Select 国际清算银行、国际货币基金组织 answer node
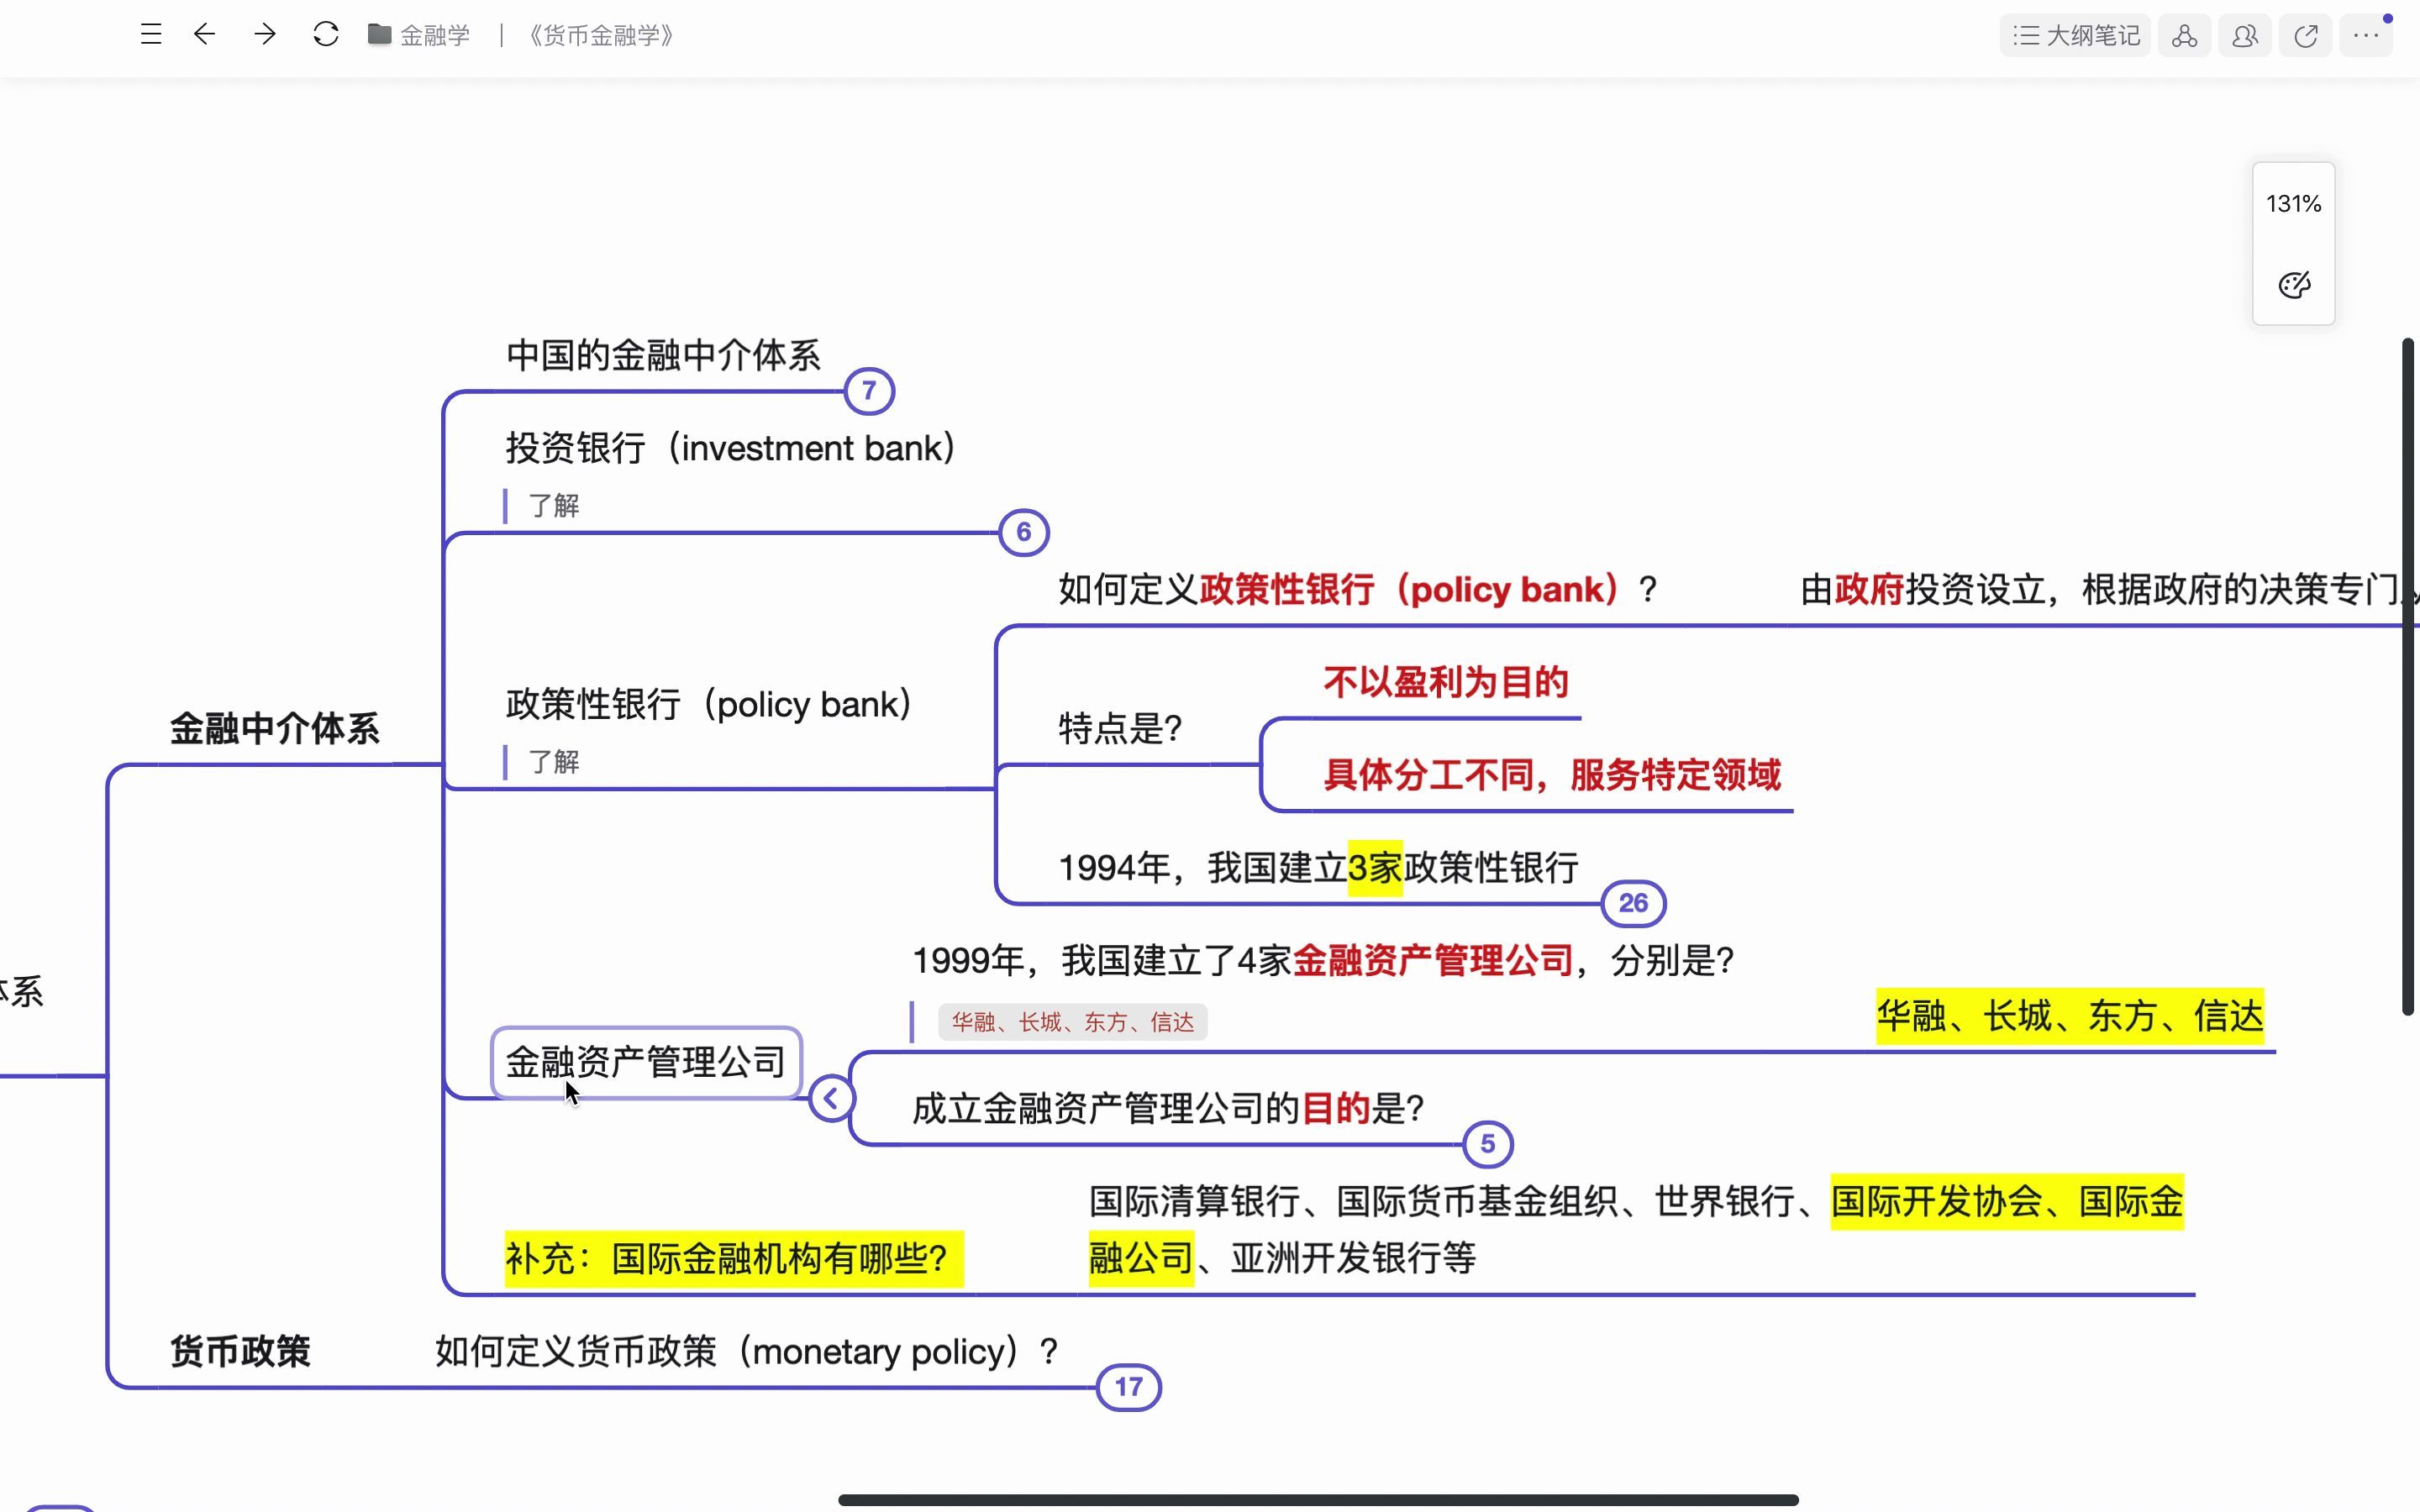The width and height of the screenshot is (2420, 1512). pyautogui.click(x=1636, y=1229)
